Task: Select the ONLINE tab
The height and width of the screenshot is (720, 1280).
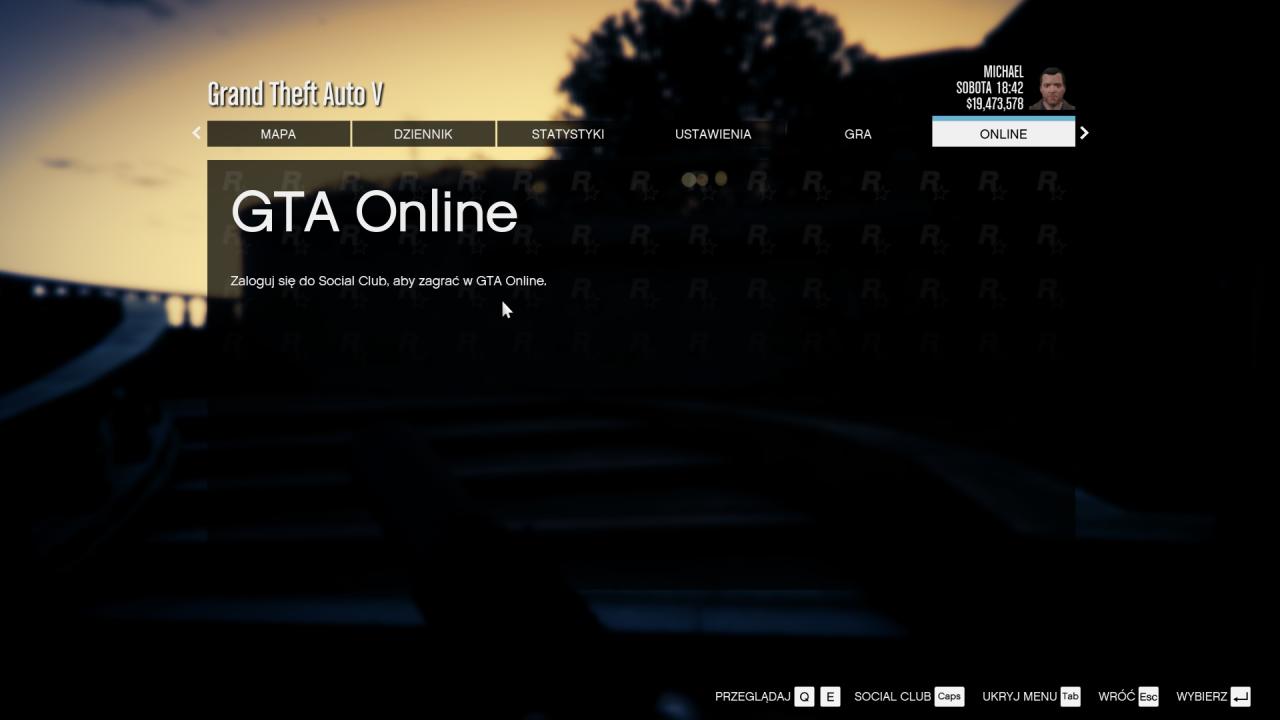Action: [1003, 132]
